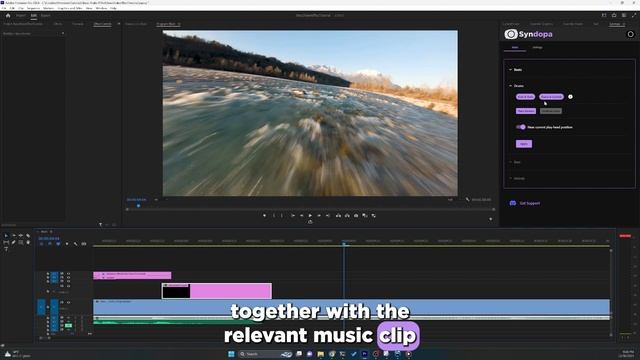Screen dimensions: 640x360
Task: Click the Mark In bracket button
Action: [274, 216]
